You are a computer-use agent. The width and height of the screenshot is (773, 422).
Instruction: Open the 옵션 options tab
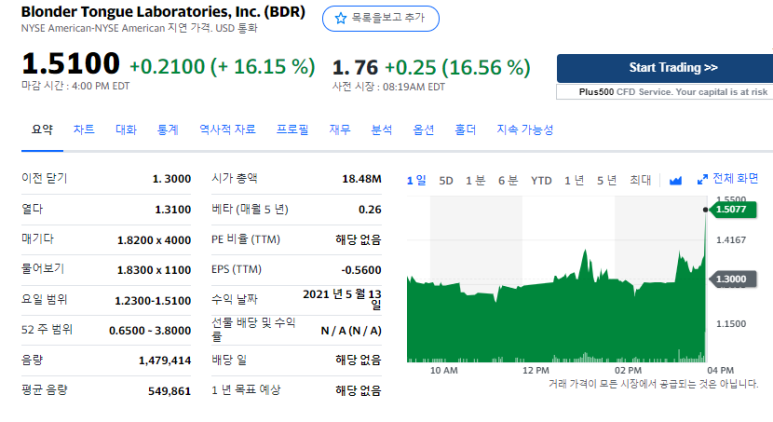point(423,130)
